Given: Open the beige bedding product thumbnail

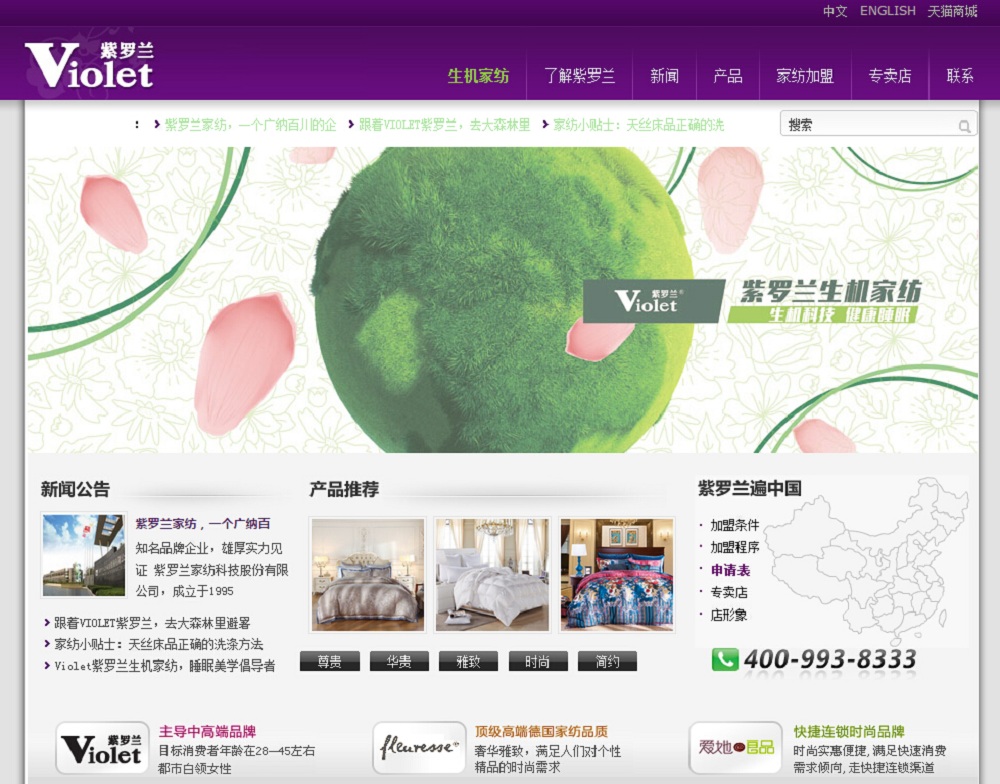Looking at the screenshot, I should [x=368, y=575].
